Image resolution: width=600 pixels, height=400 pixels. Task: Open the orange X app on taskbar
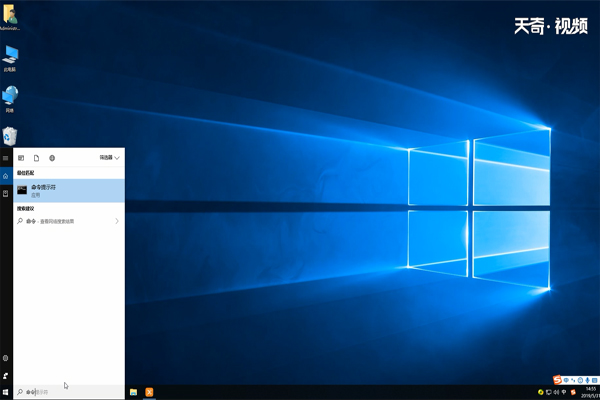point(149,392)
